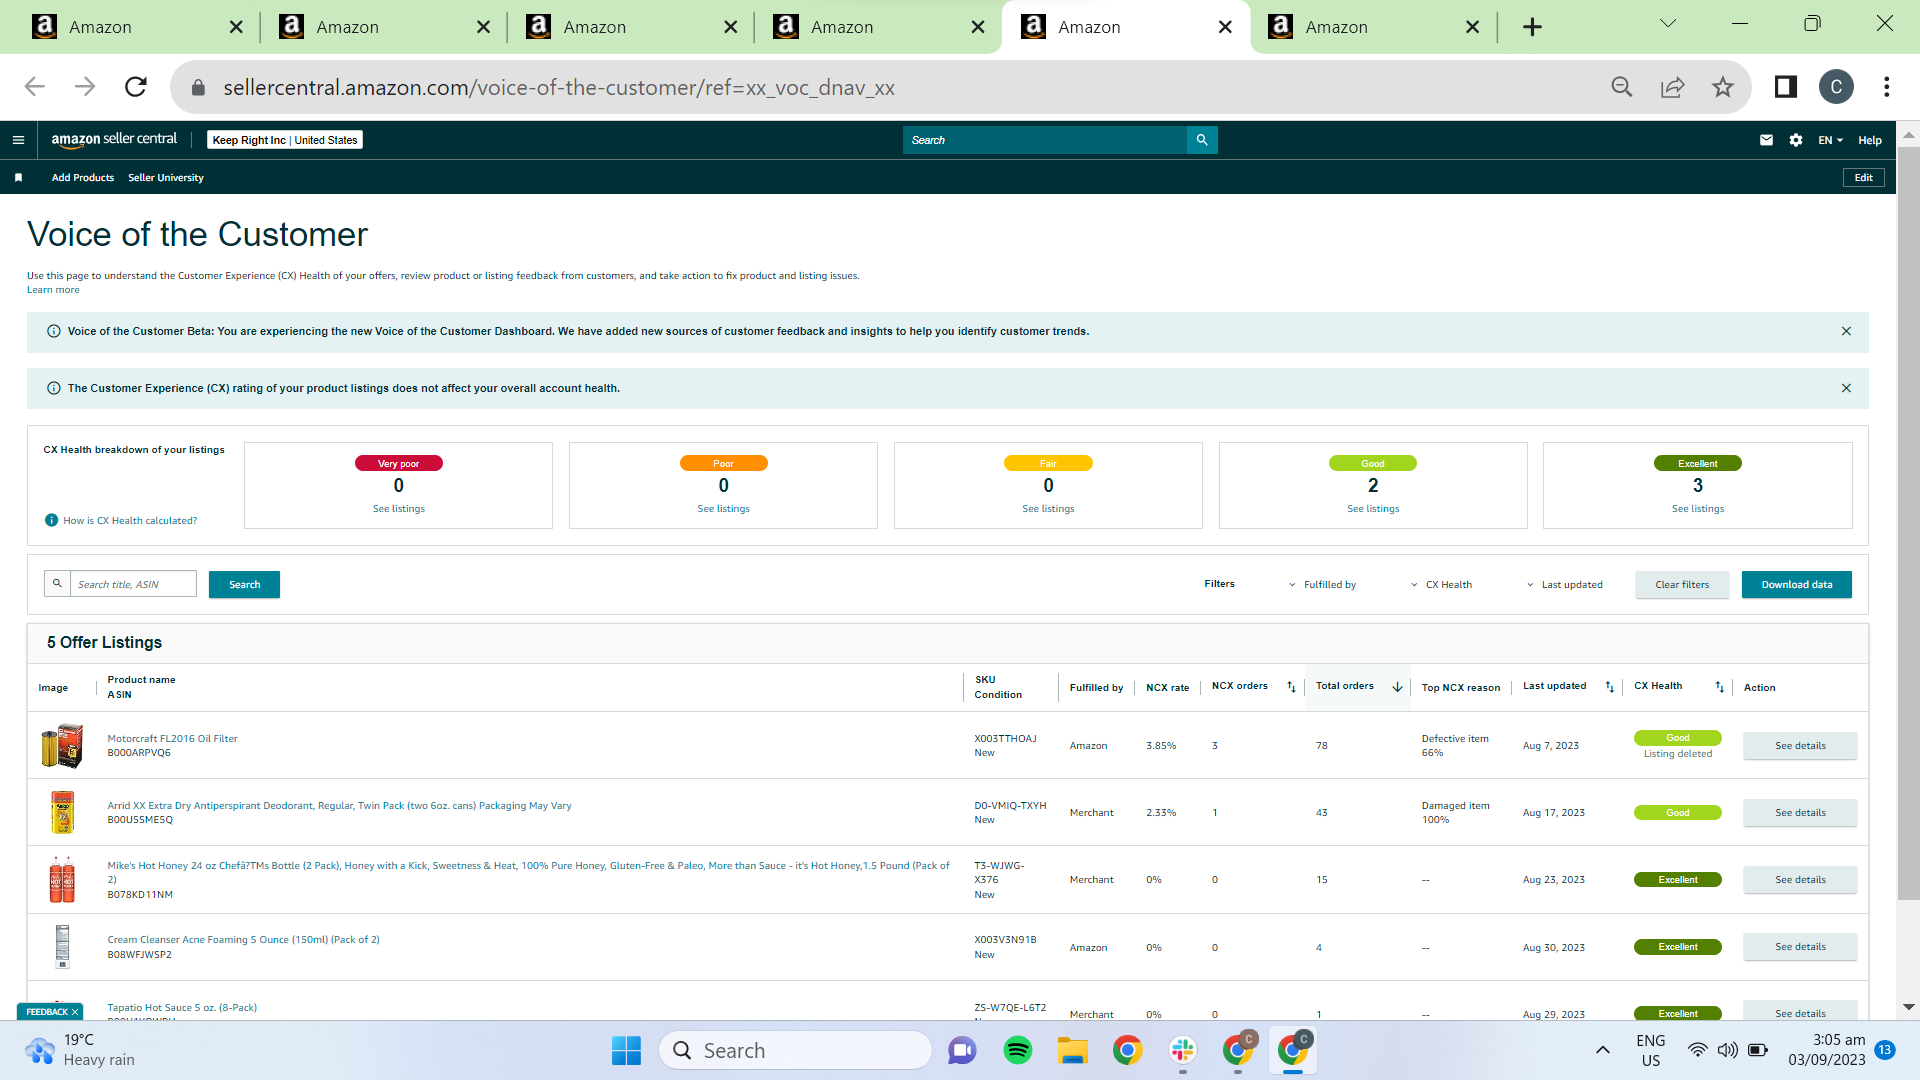Click the Download data button

(x=1797, y=585)
